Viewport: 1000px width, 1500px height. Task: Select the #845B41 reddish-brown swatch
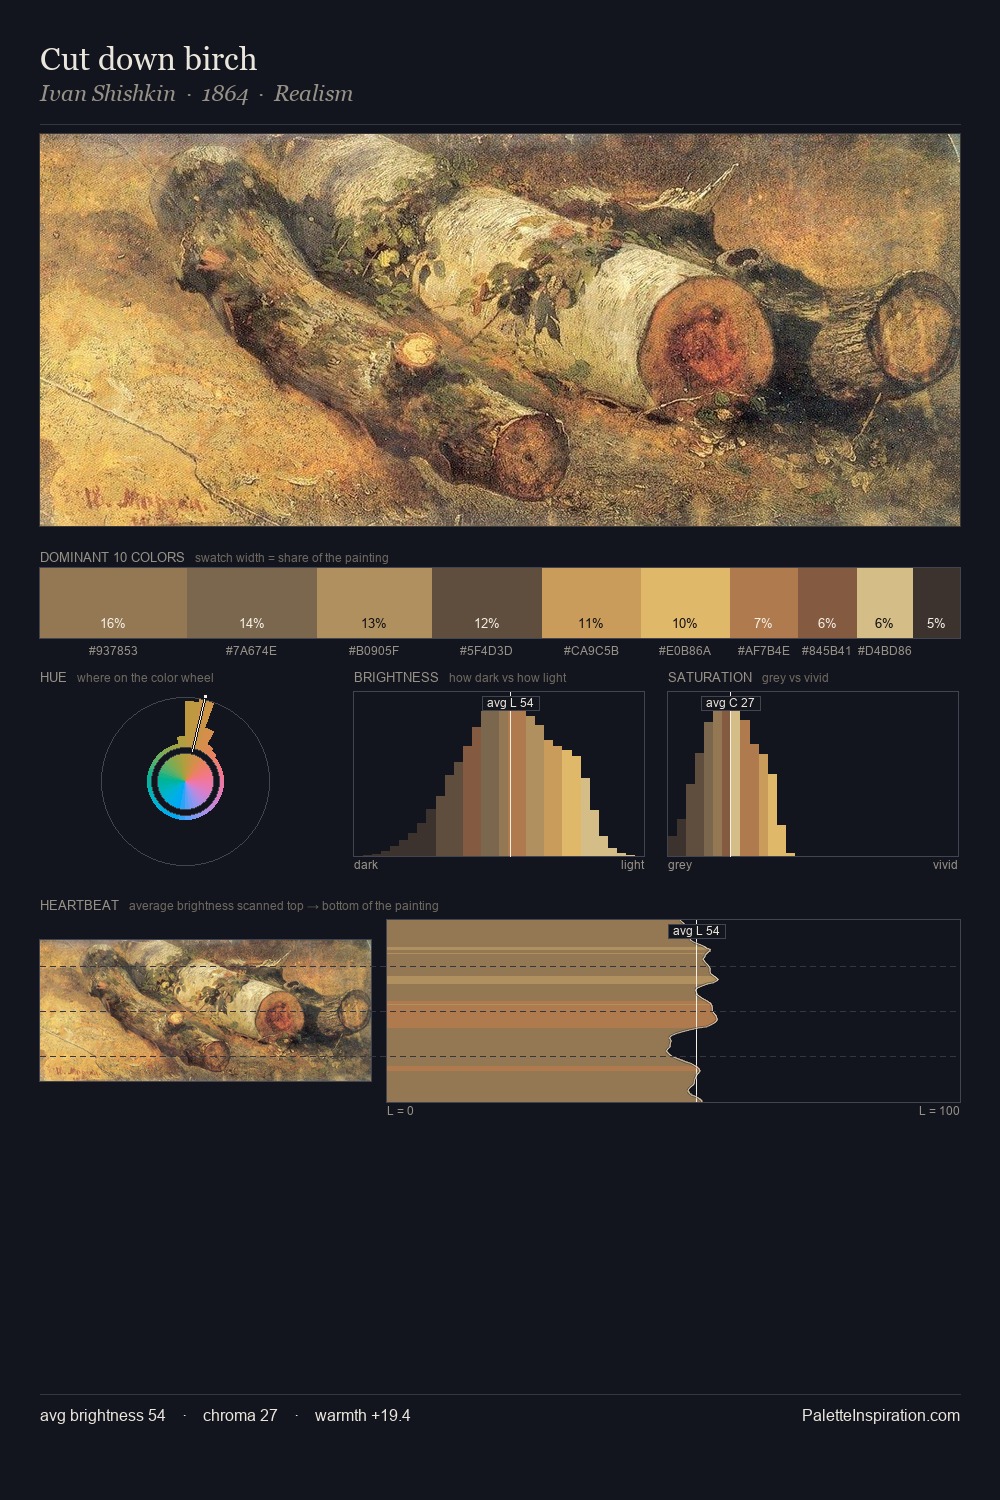pos(827,603)
